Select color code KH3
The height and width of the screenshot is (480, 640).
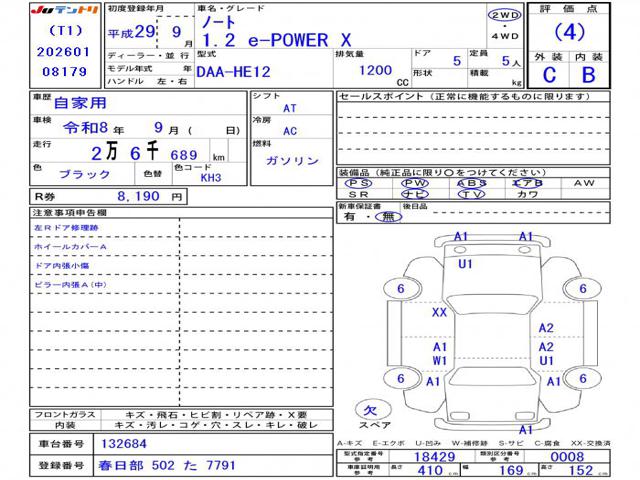[211, 178]
